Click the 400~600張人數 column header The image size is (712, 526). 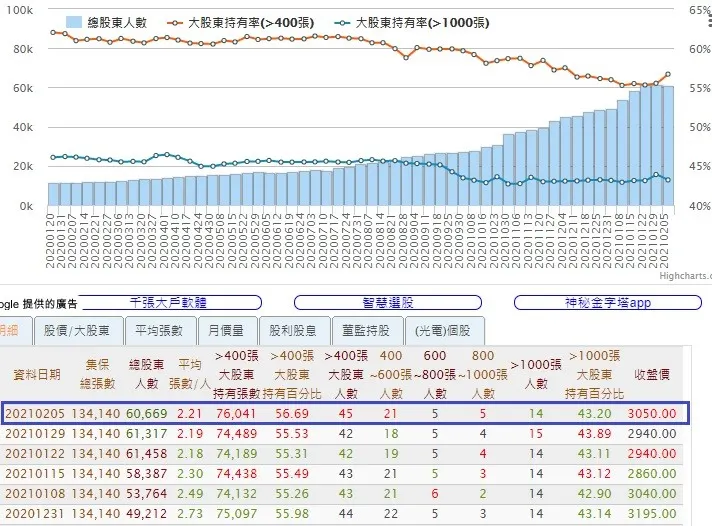click(391, 375)
